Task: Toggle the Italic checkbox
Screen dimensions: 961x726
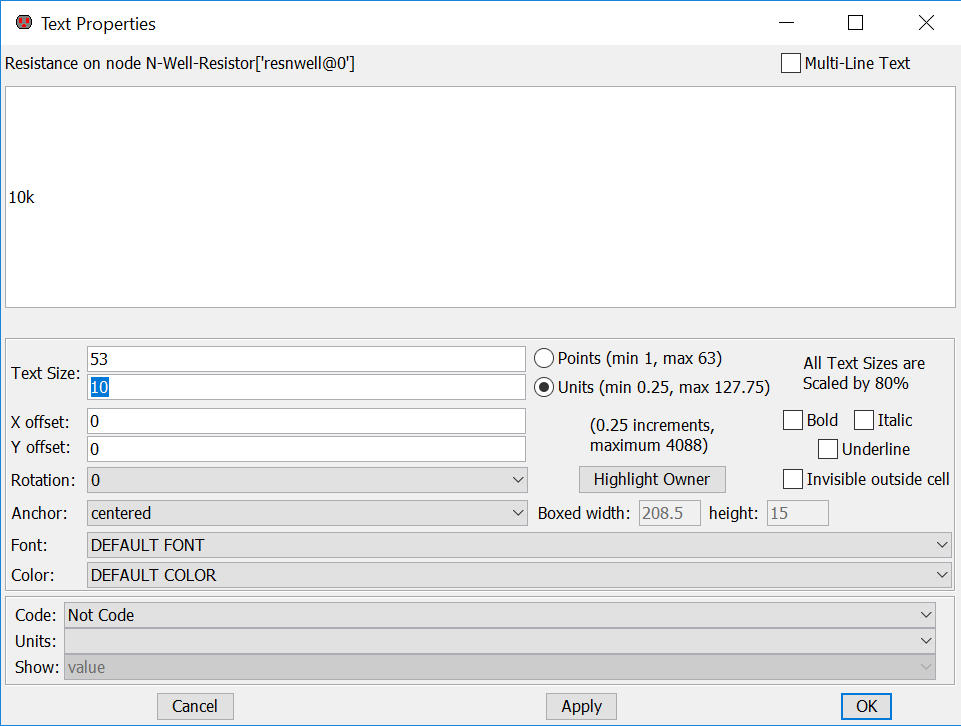Action: tap(864, 420)
